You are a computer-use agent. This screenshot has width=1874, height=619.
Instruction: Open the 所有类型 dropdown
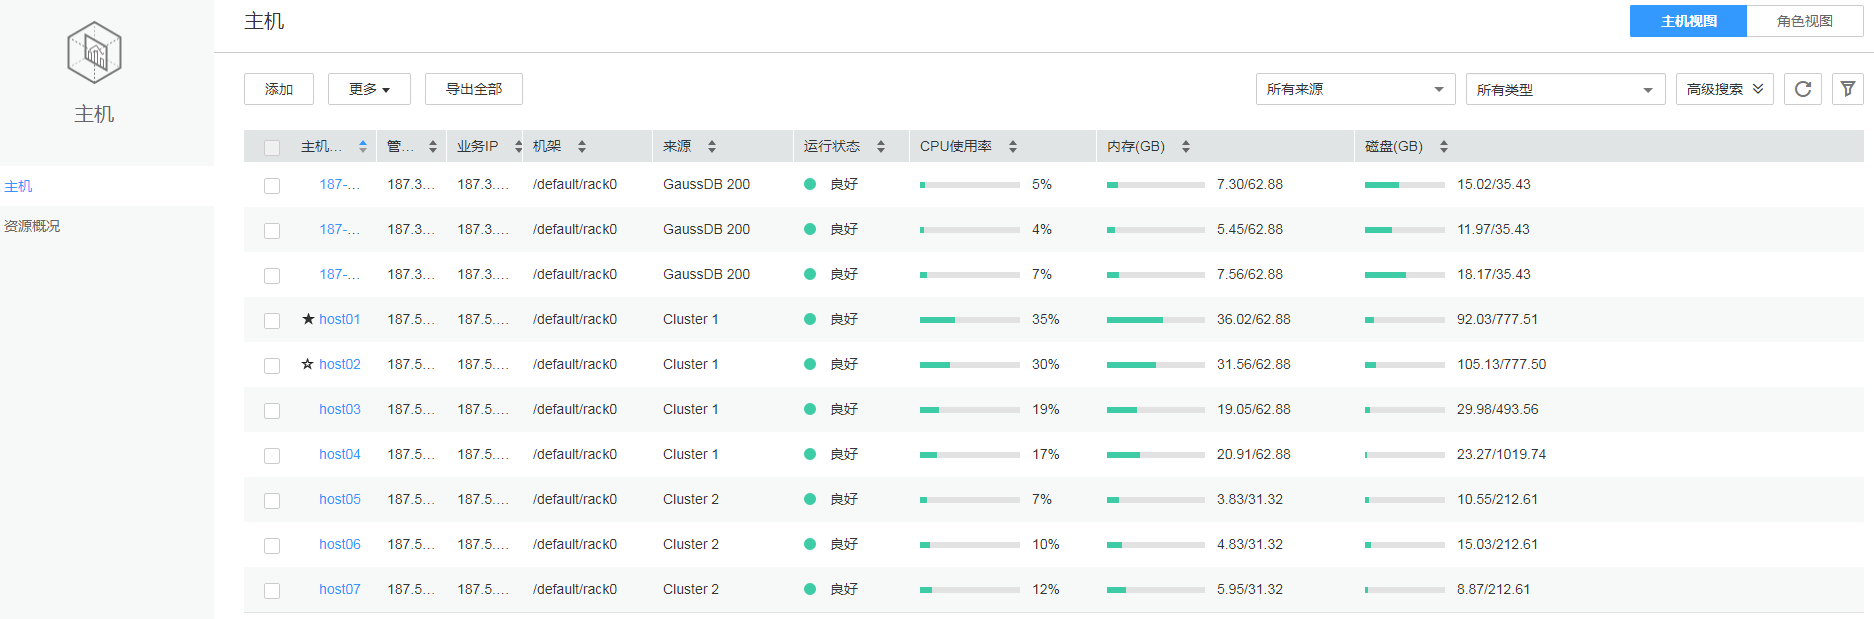[x=1565, y=89]
